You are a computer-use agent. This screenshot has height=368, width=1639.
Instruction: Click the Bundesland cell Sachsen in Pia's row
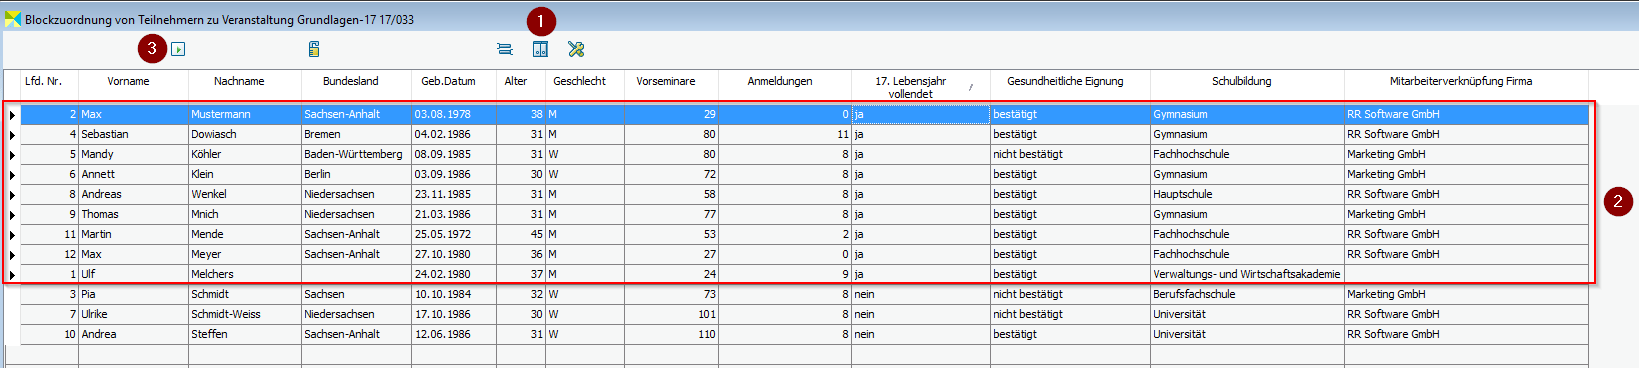[x=356, y=294]
